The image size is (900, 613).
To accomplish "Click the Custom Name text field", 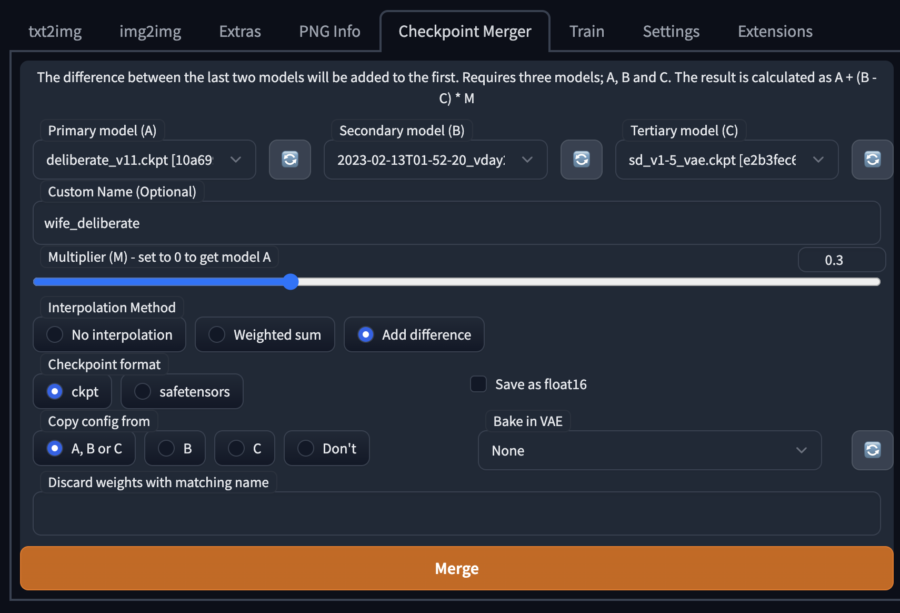I will click(457, 223).
